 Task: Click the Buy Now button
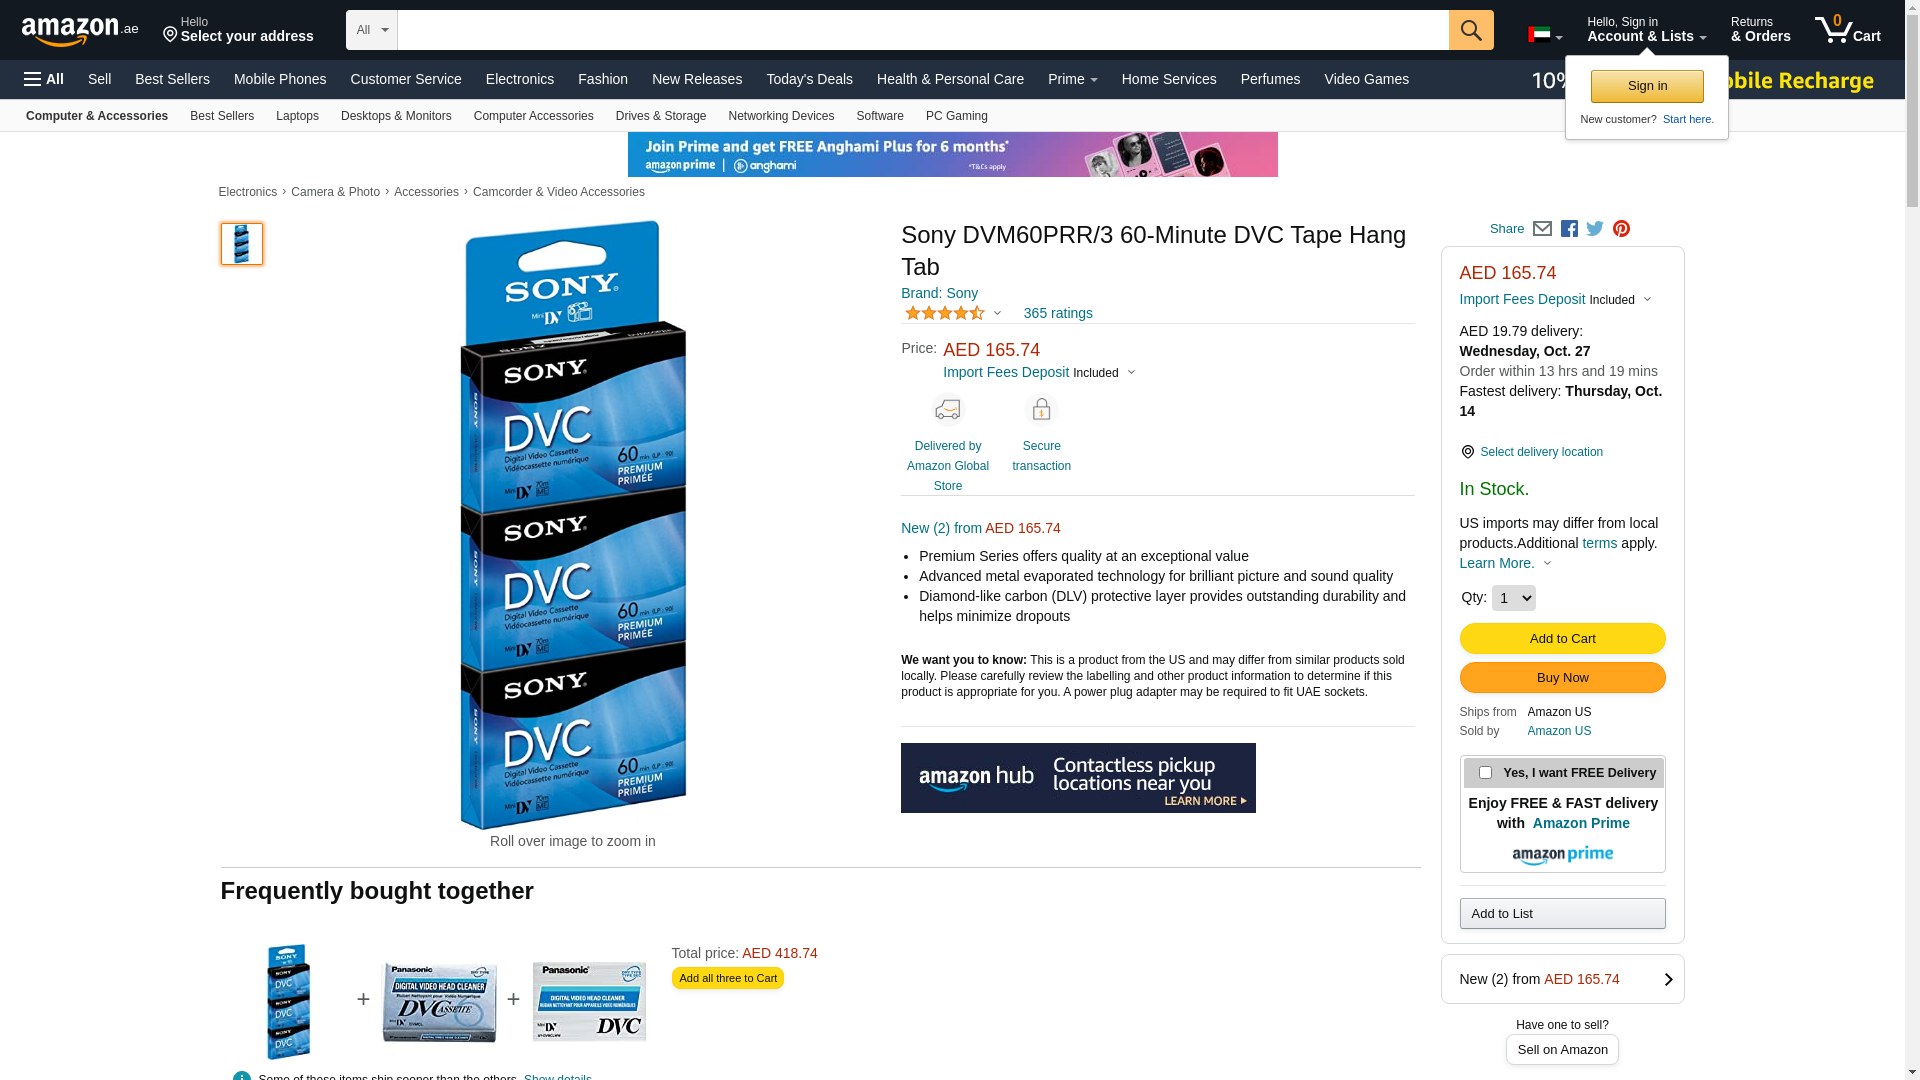point(1562,678)
